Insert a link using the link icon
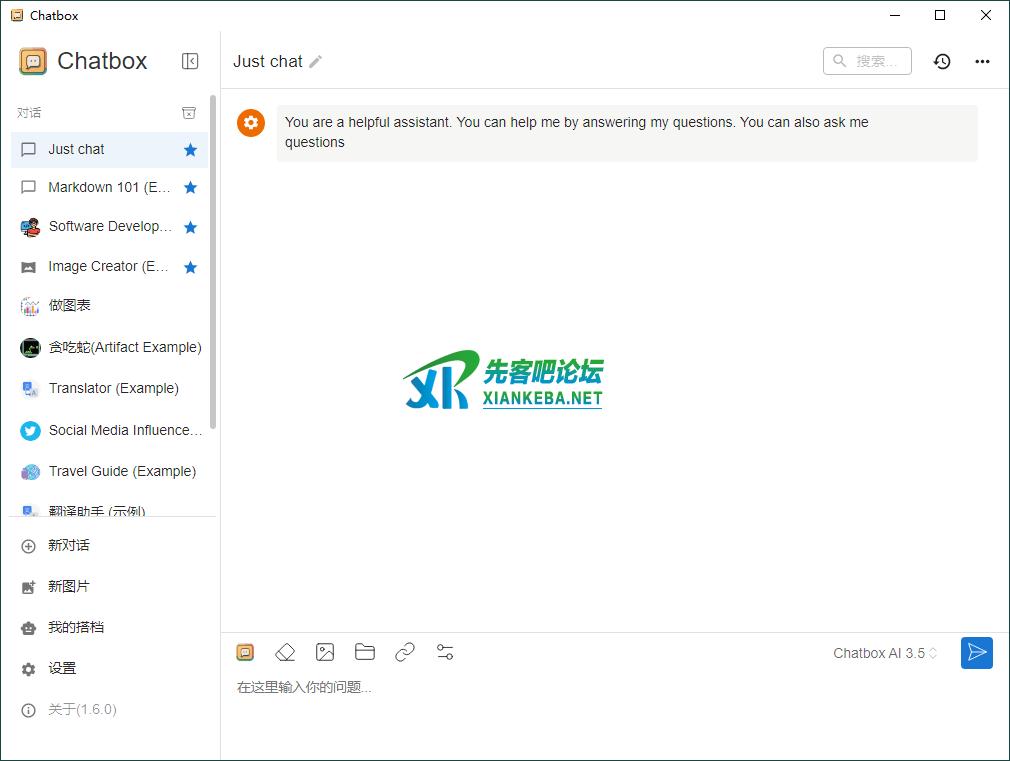Screen dimensions: 1010x761 point(405,652)
